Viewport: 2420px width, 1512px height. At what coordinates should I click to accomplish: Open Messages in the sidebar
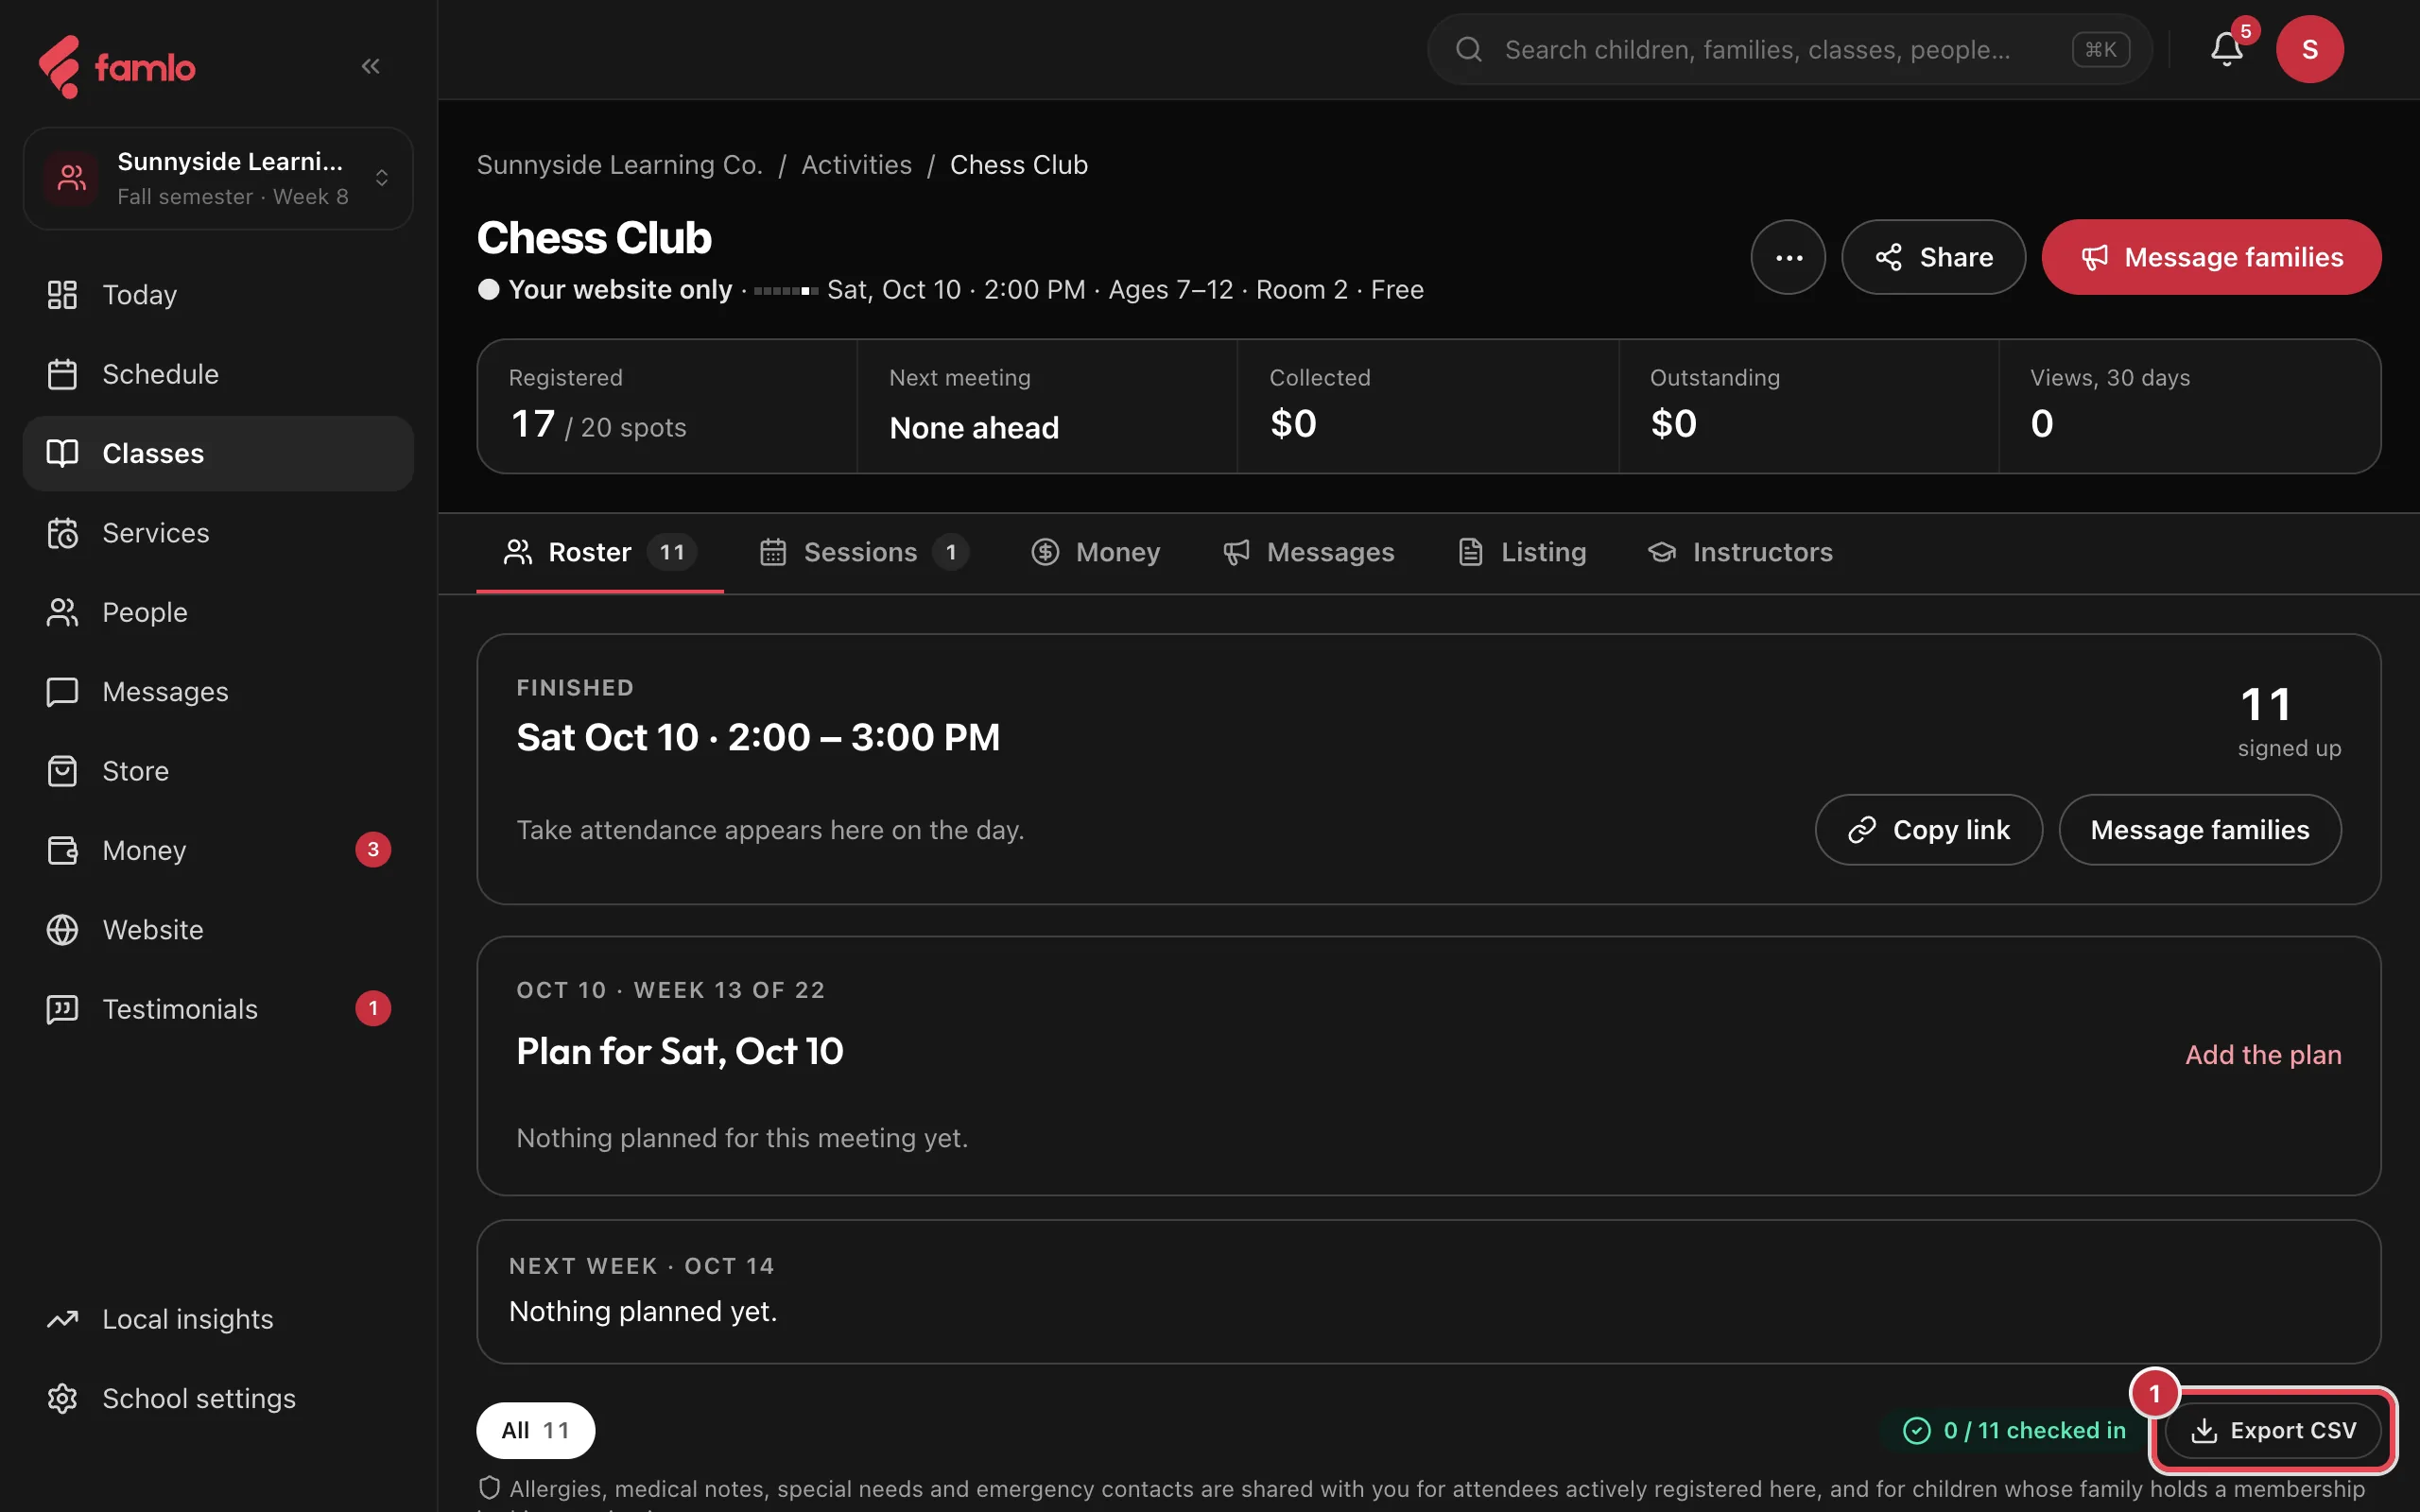[218, 691]
